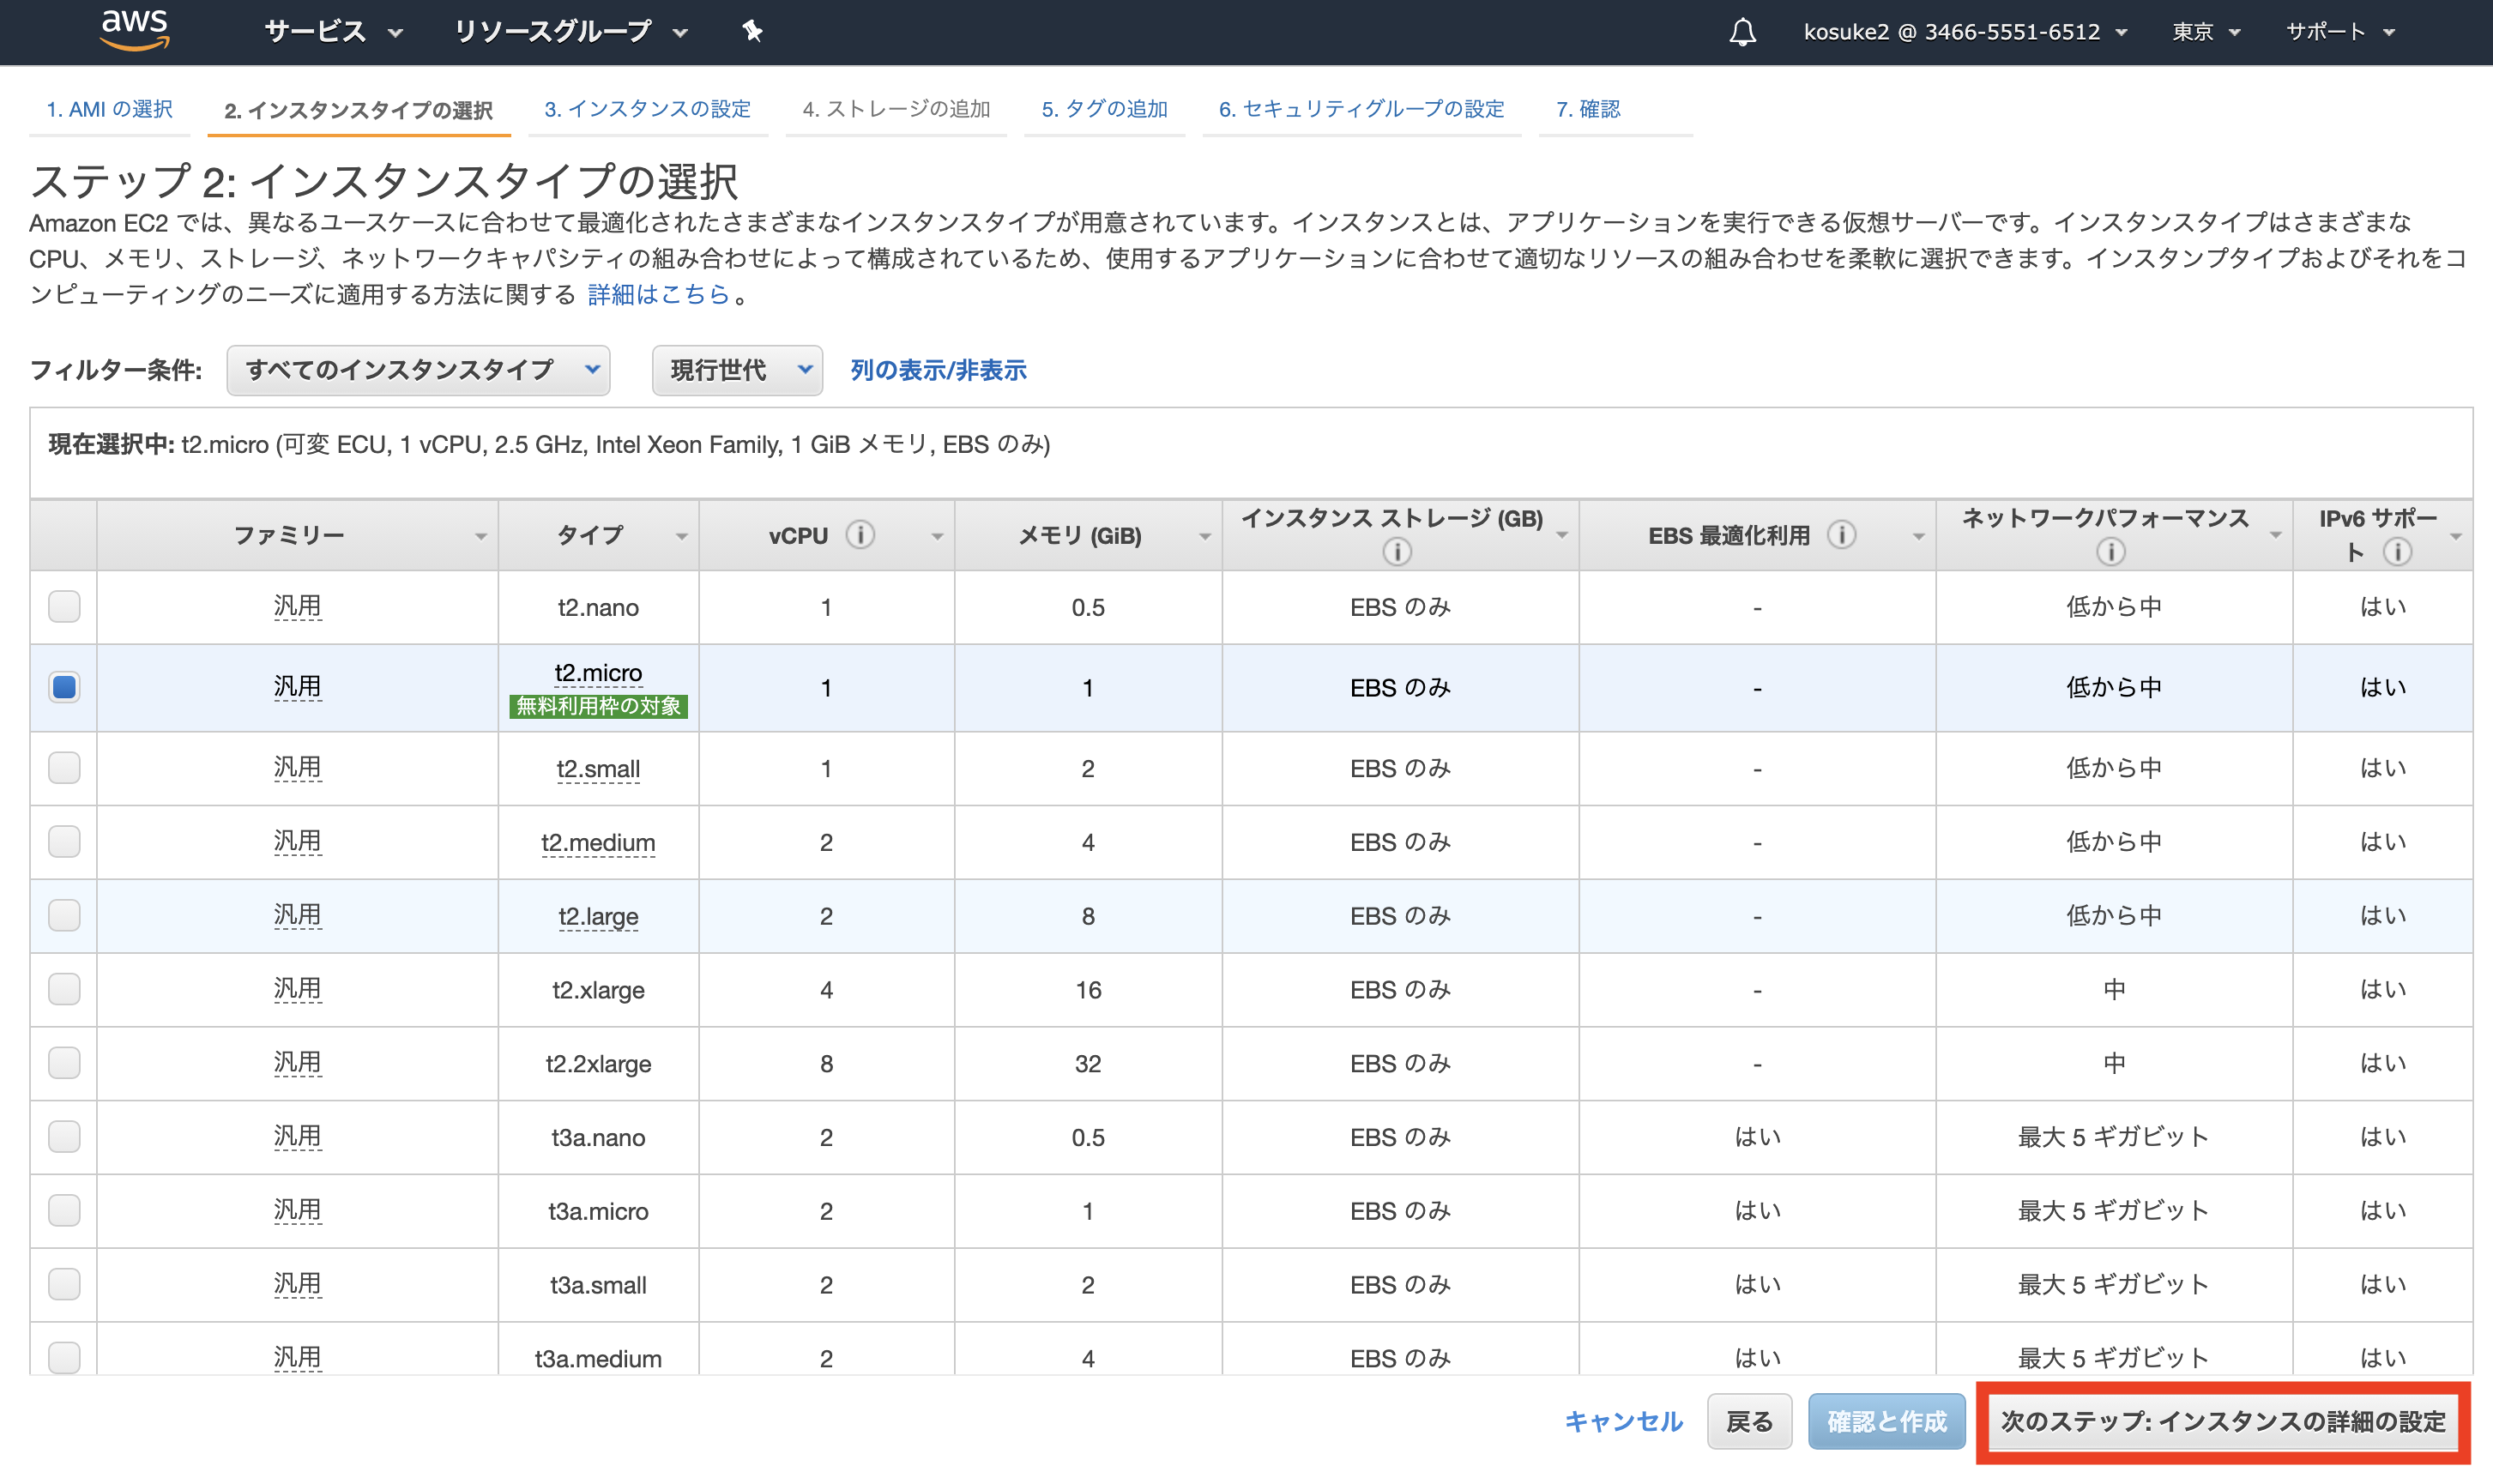Go to 4. ストレージの追加 tab

[896, 109]
